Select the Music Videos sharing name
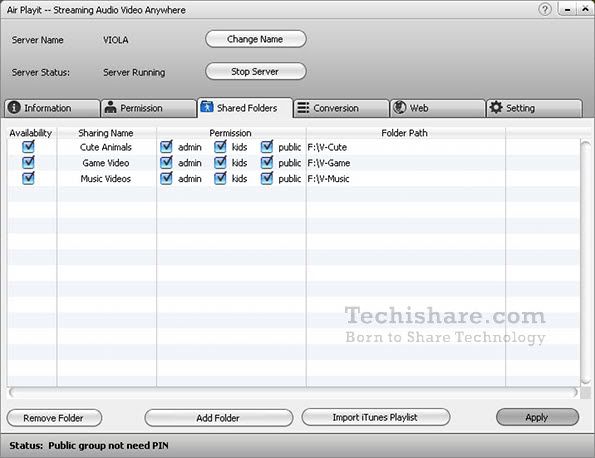The image size is (595, 458). pyautogui.click(x=105, y=179)
